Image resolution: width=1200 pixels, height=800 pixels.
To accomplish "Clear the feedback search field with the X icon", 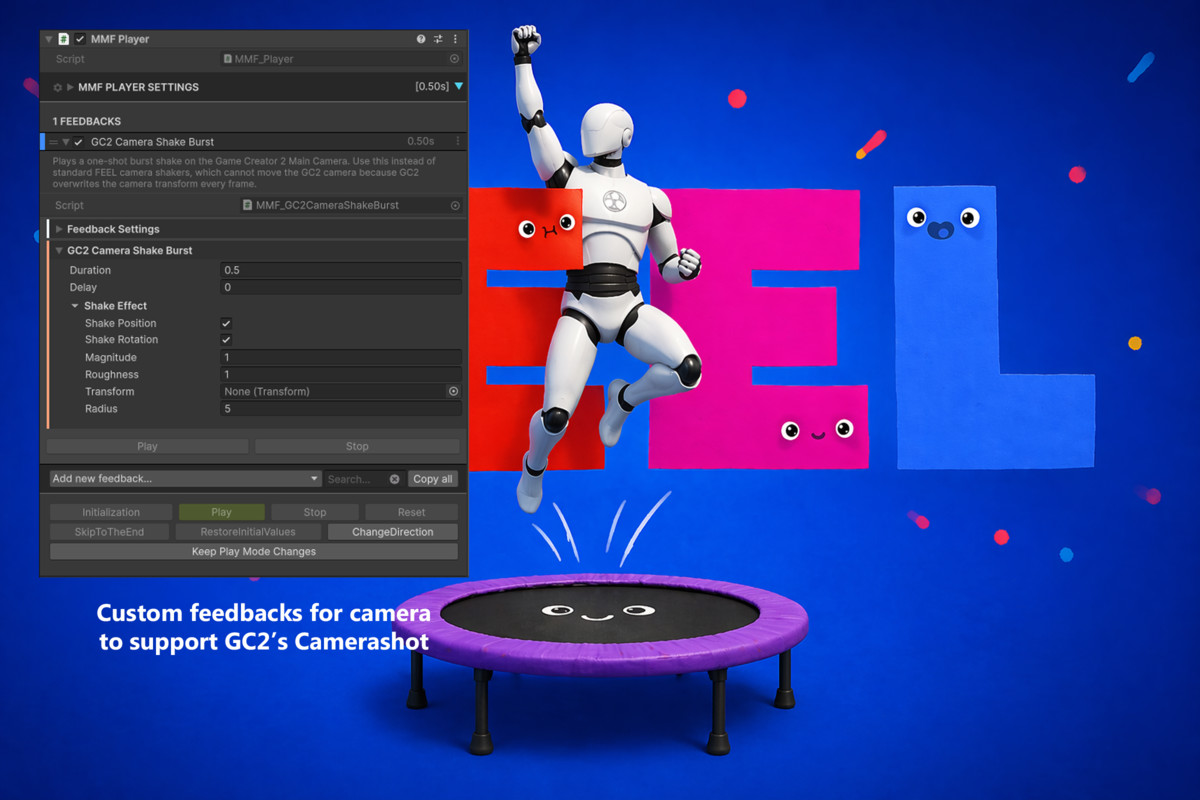I will (394, 479).
